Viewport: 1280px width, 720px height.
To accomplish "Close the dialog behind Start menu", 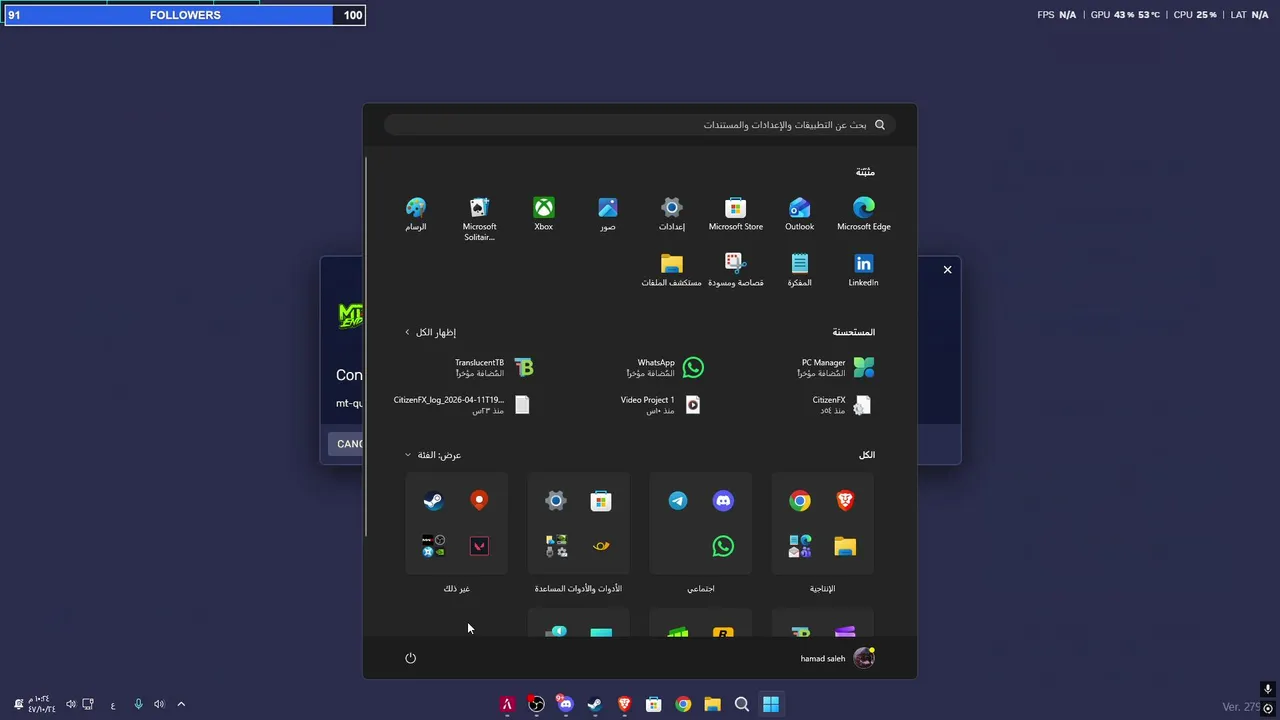I will [x=947, y=269].
